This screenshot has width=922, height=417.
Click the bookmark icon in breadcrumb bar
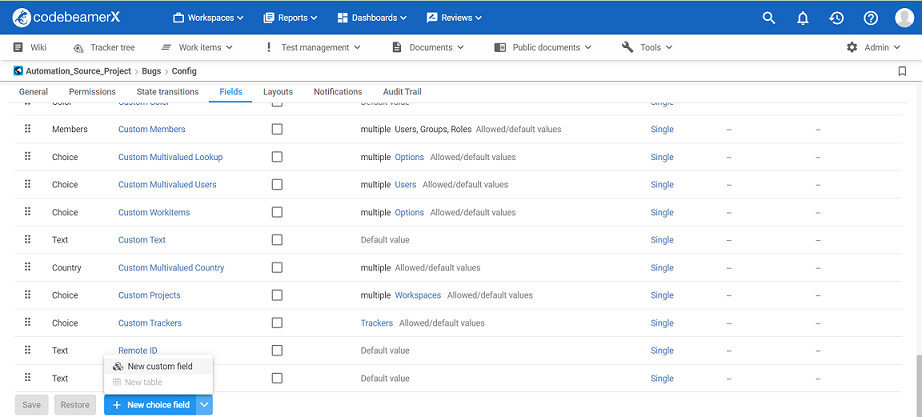(902, 71)
